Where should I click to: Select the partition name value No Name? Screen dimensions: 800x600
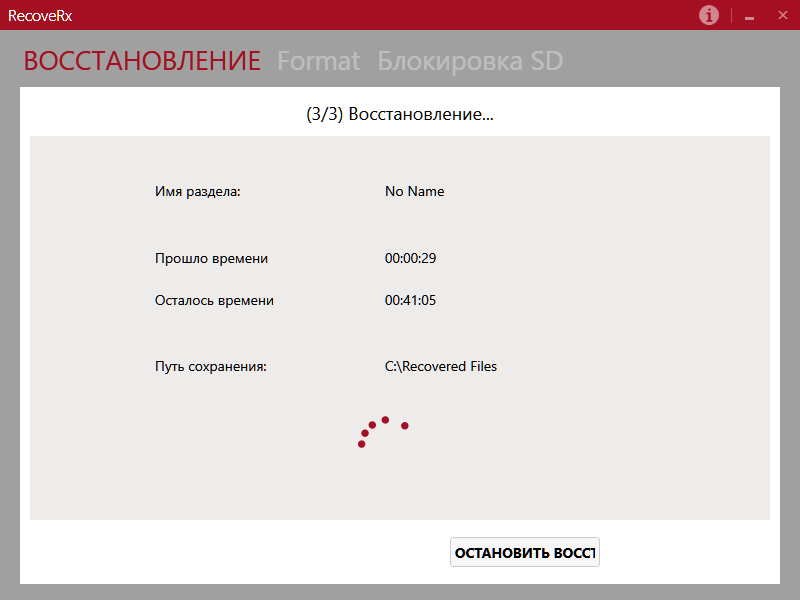pyautogui.click(x=414, y=191)
